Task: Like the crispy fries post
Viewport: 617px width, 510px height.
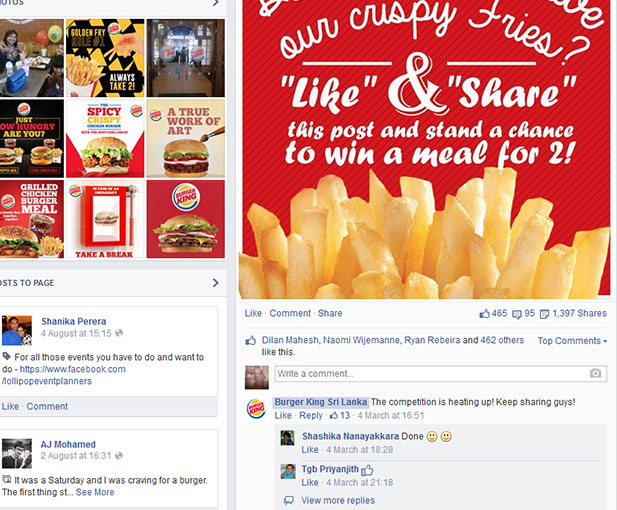Action: click(x=253, y=313)
